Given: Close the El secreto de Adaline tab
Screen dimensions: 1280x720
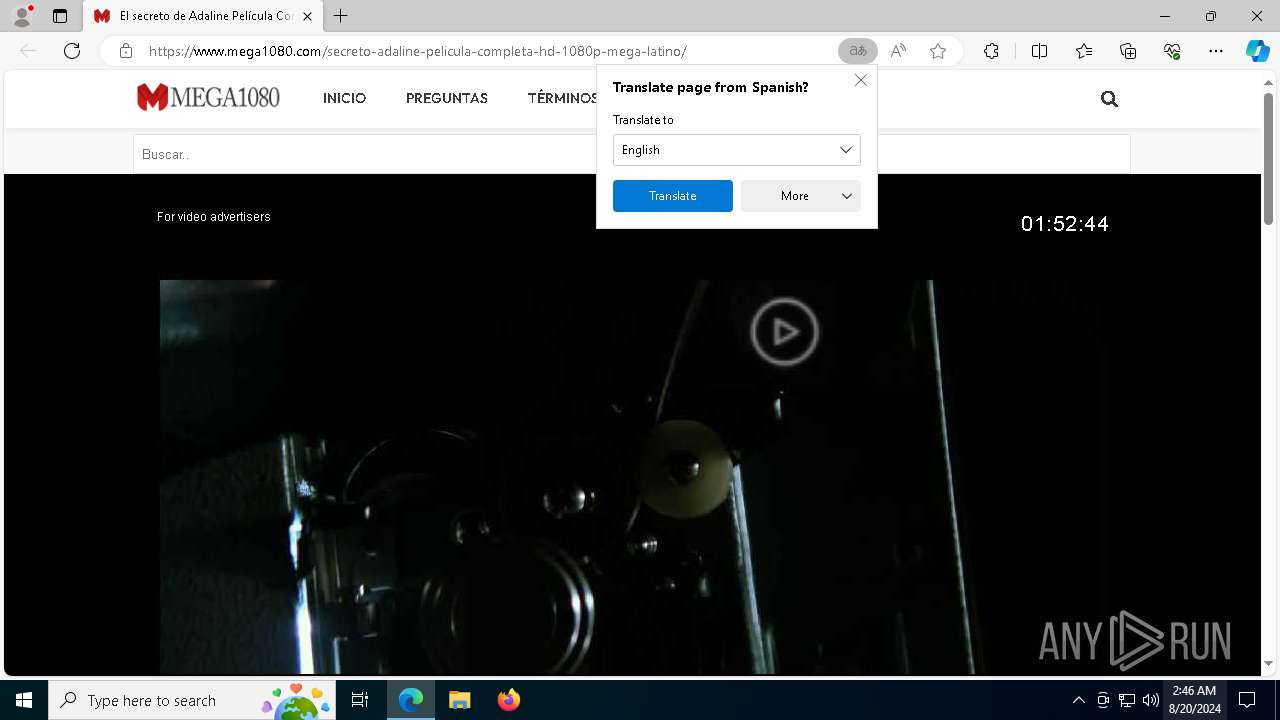Looking at the screenshot, I should click(308, 16).
